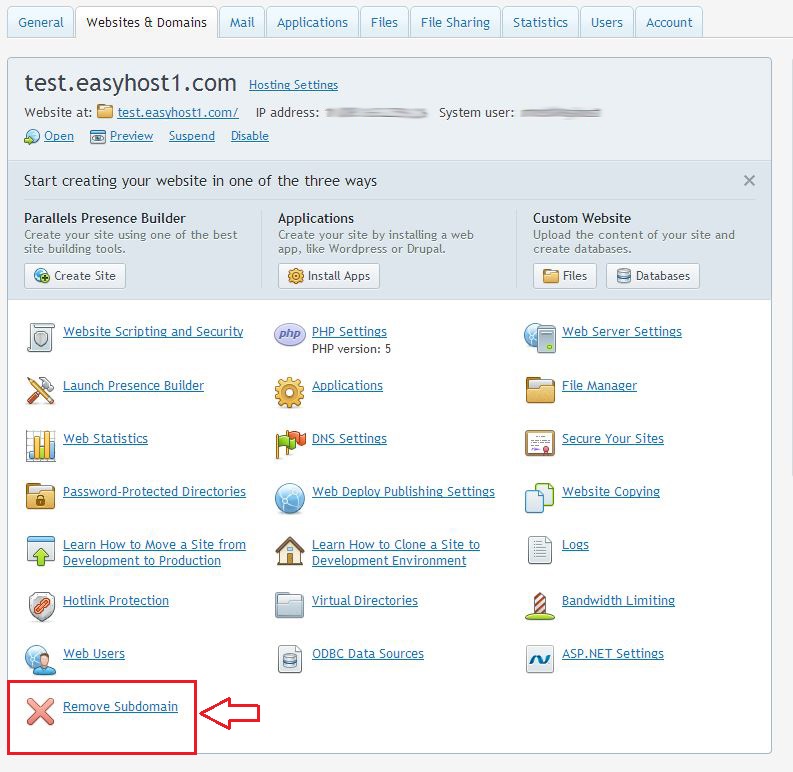
Task: Click the Launch Presence Builder tools icon
Action: tap(40, 391)
